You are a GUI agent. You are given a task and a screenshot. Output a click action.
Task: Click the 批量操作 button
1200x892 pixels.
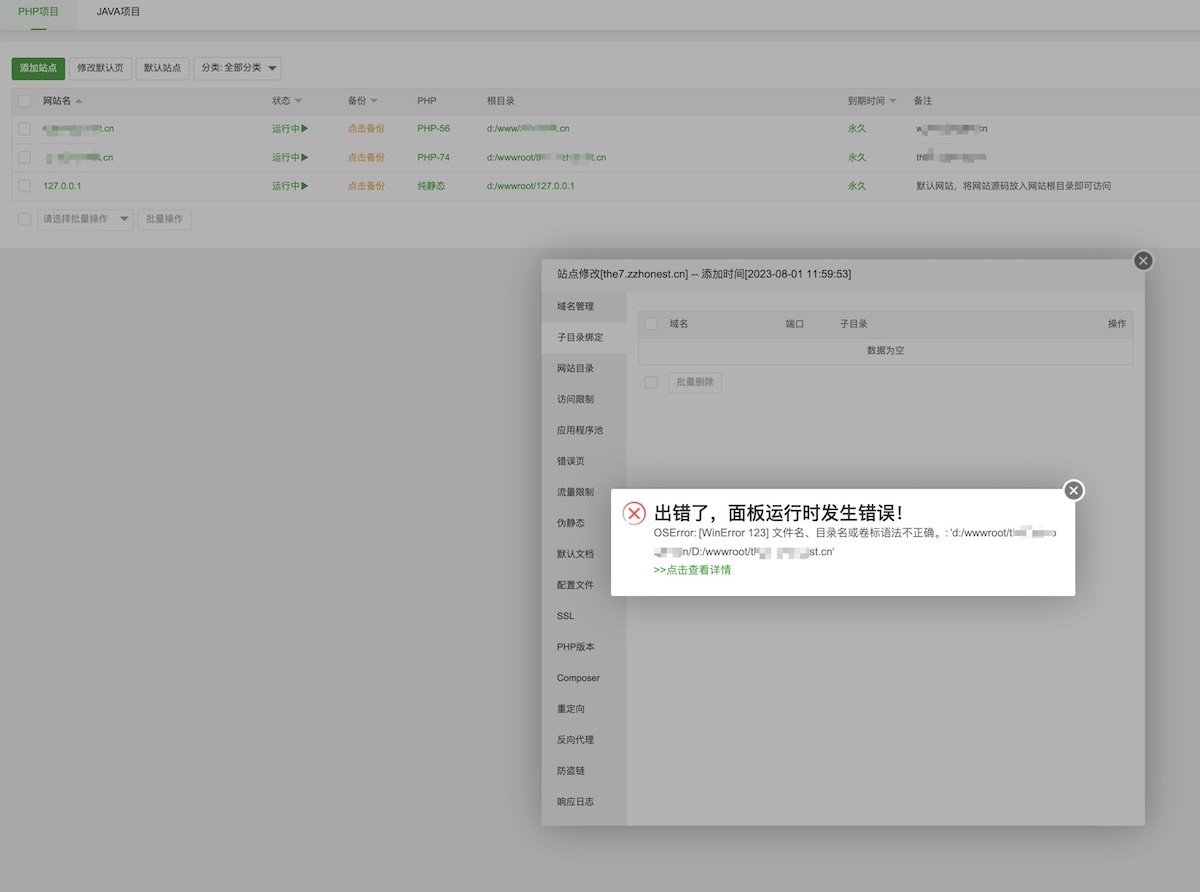(x=164, y=219)
